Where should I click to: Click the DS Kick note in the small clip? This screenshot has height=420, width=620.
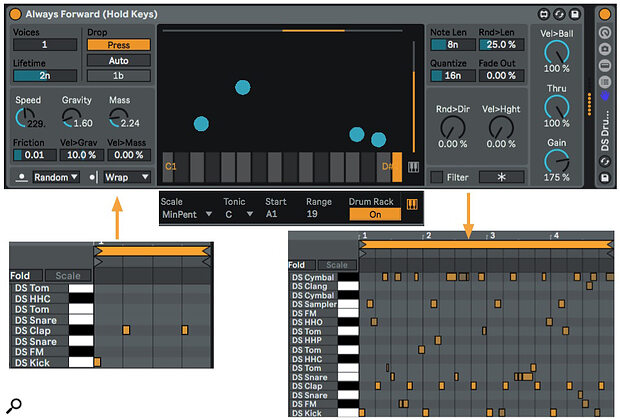pyautogui.click(x=97, y=362)
